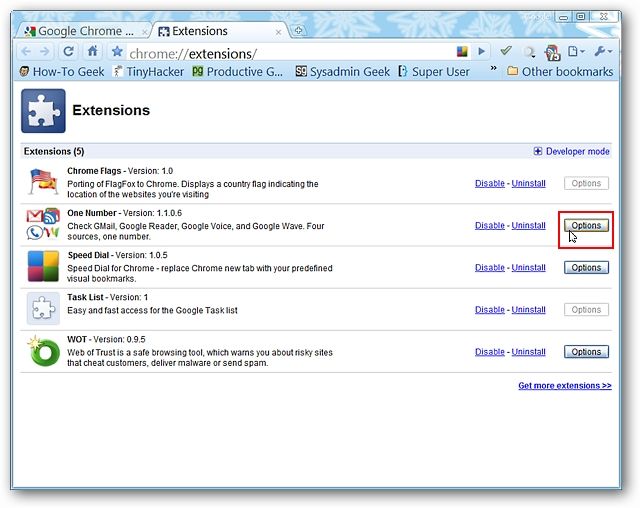Select the 'Extensions (5)' header text

[54, 151]
